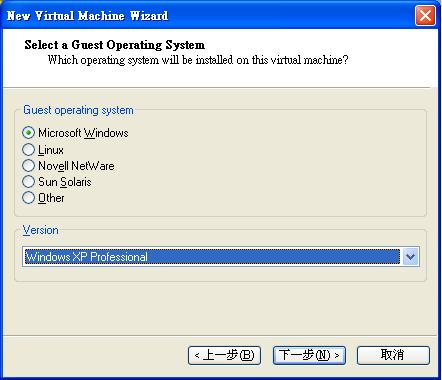Click the 'Novell NetWare' label text
Viewport: 442px width, 380px height.
pos(76,166)
